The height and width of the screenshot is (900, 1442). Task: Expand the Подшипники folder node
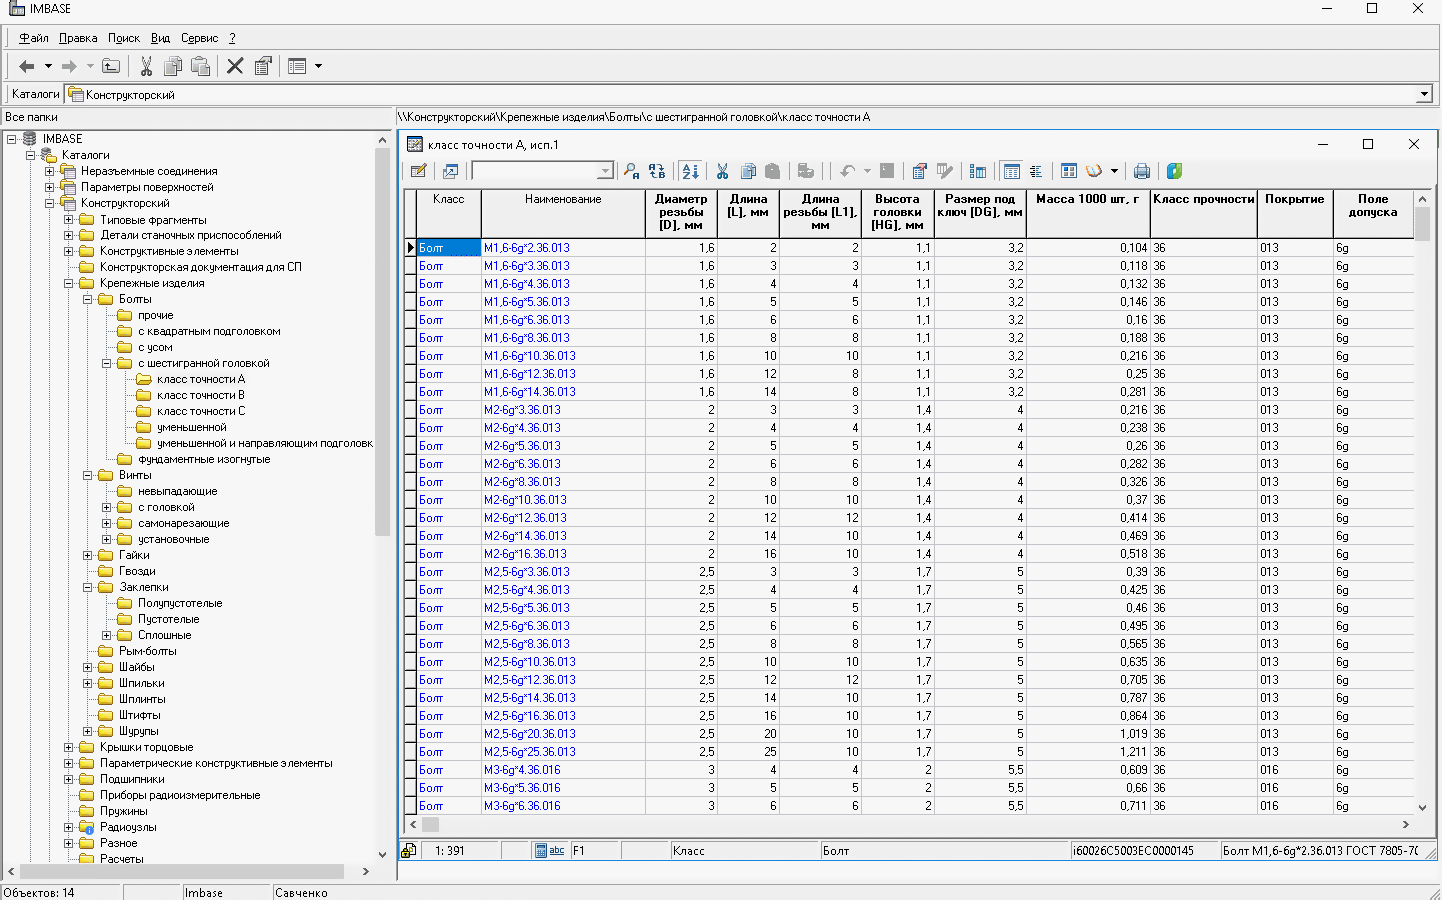pyautogui.click(x=68, y=779)
